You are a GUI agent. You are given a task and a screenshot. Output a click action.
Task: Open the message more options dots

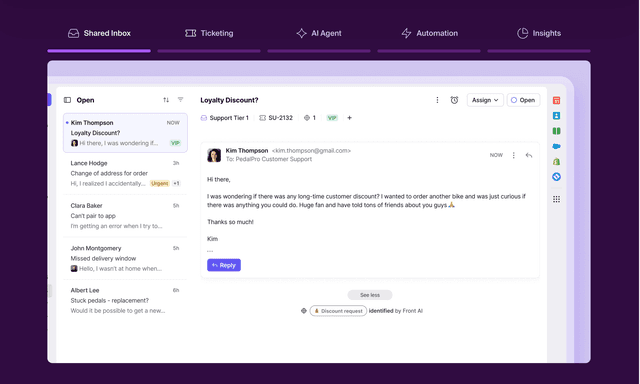[x=513, y=155]
